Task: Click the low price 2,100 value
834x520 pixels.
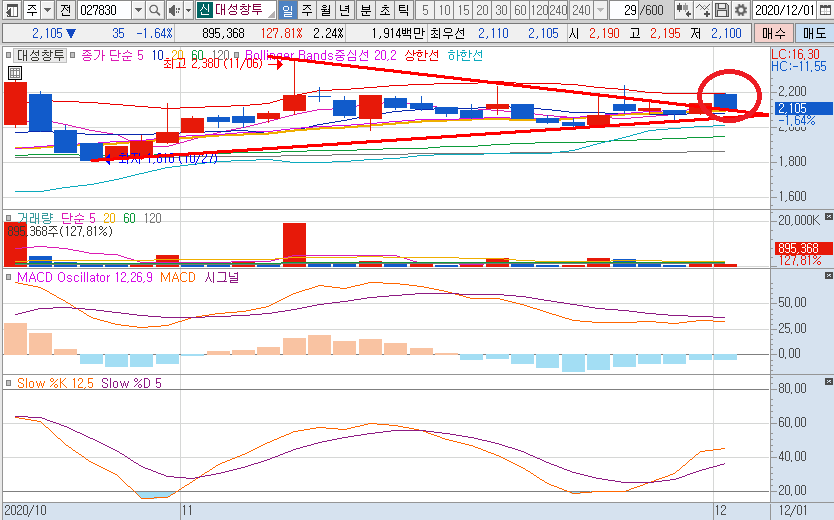Action: click(x=726, y=33)
